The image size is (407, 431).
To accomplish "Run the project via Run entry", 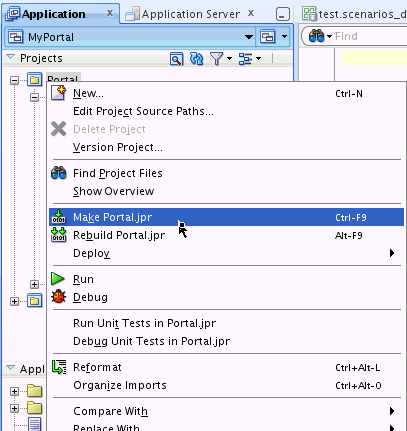I will [226, 279].
